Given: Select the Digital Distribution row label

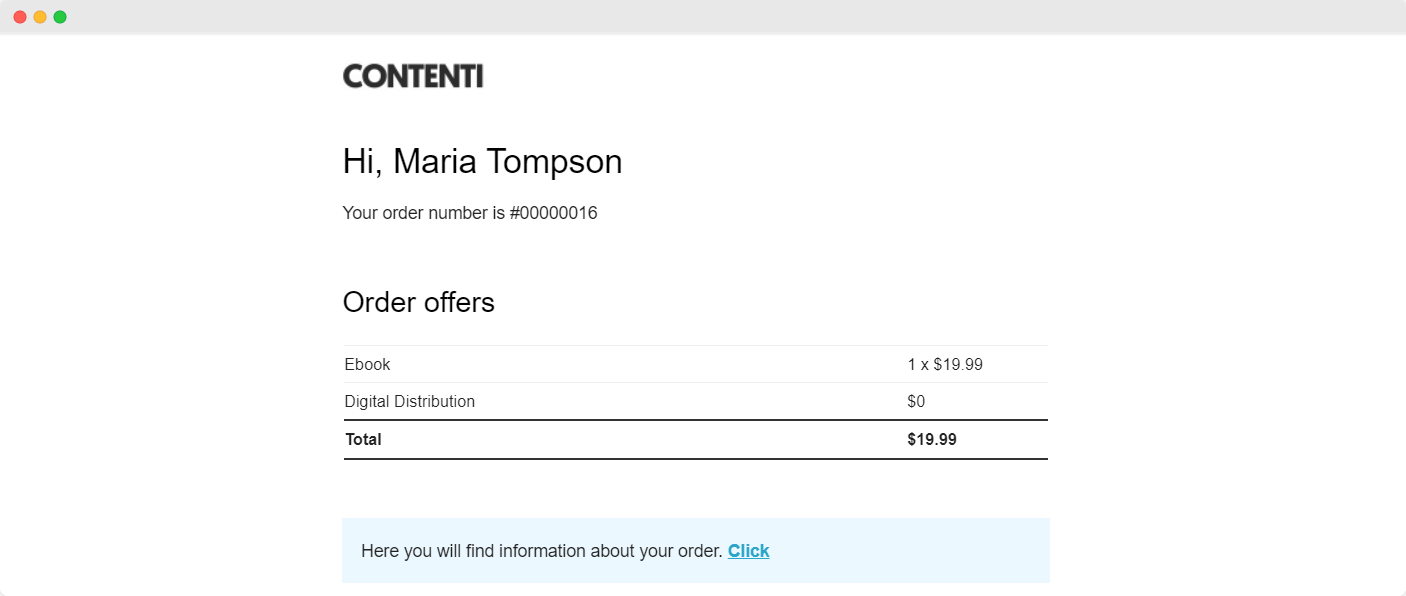Looking at the screenshot, I should [410, 402].
